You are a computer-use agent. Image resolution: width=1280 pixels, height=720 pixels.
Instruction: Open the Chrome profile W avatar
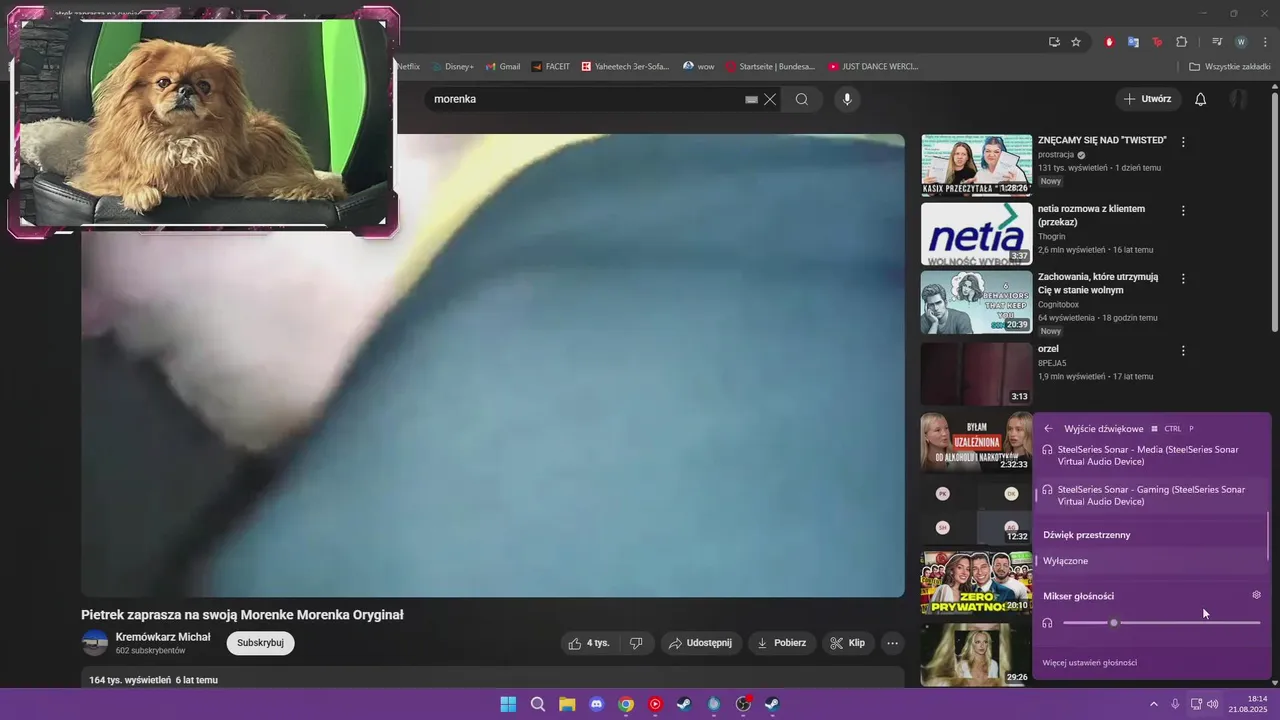pos(1241,42)
